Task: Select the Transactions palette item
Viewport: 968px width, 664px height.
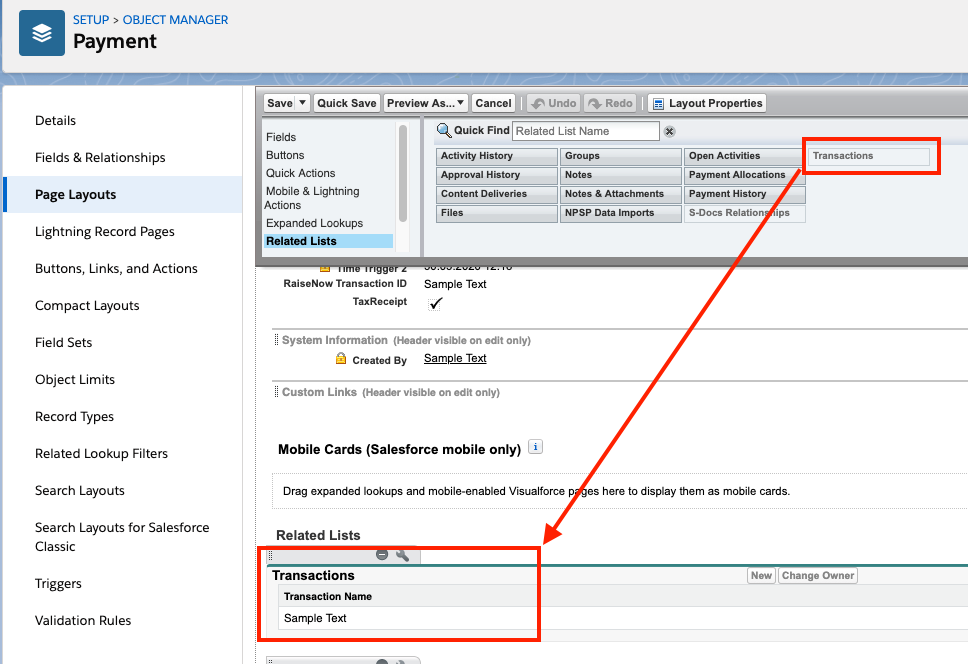Action: click(869, 156)
